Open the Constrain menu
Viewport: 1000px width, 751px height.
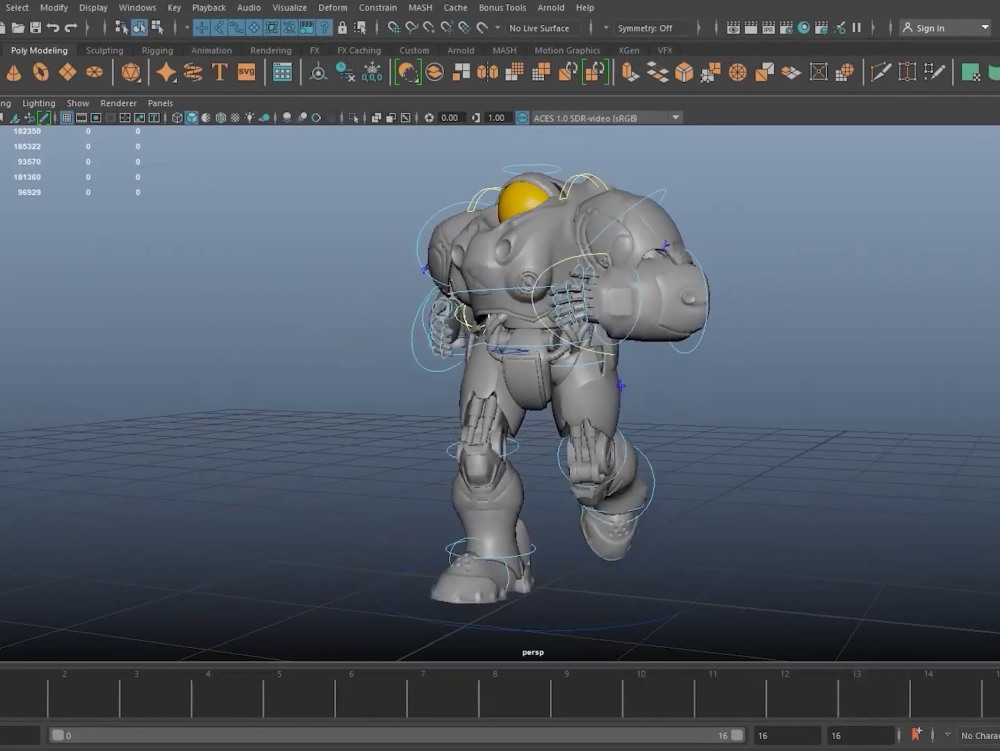coord(378,8)
